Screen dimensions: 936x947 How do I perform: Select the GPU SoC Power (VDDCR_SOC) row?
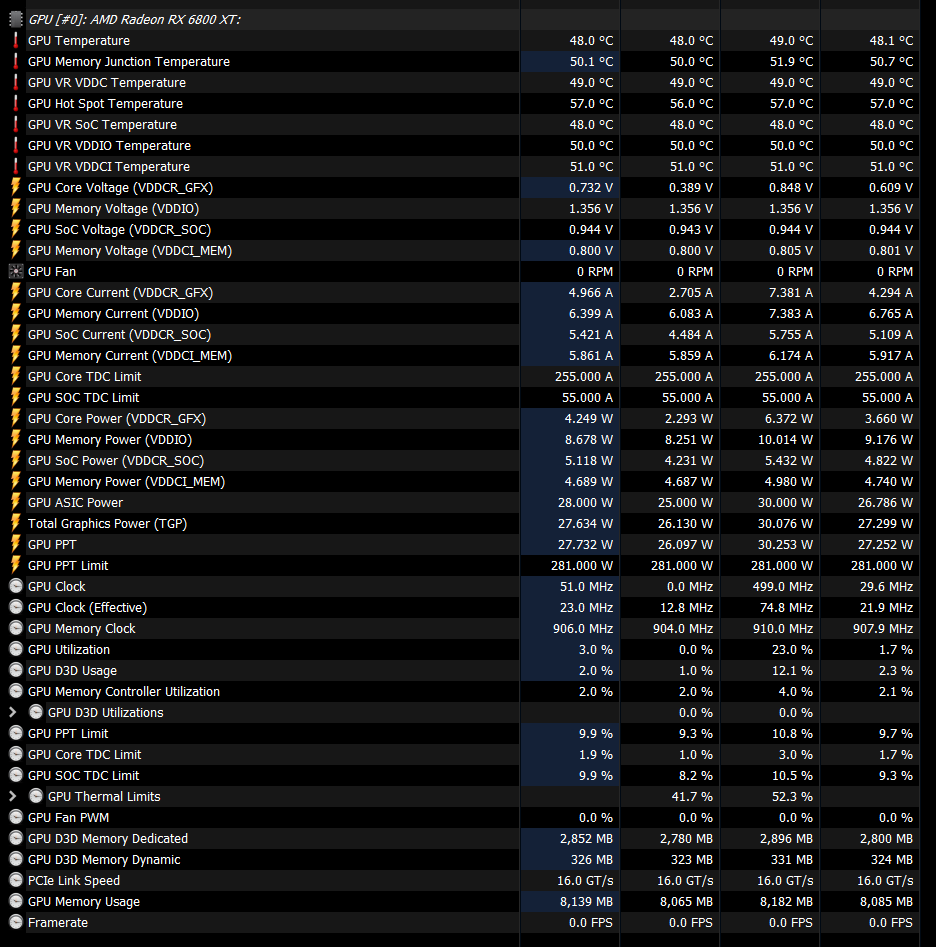click(x=464, y=460)
